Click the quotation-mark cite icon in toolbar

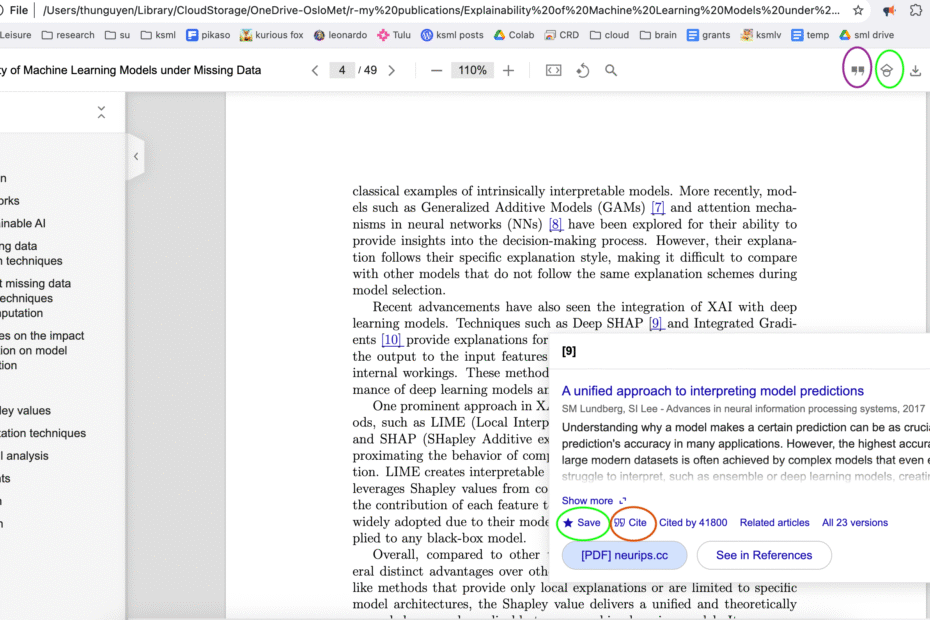point(857,72)
